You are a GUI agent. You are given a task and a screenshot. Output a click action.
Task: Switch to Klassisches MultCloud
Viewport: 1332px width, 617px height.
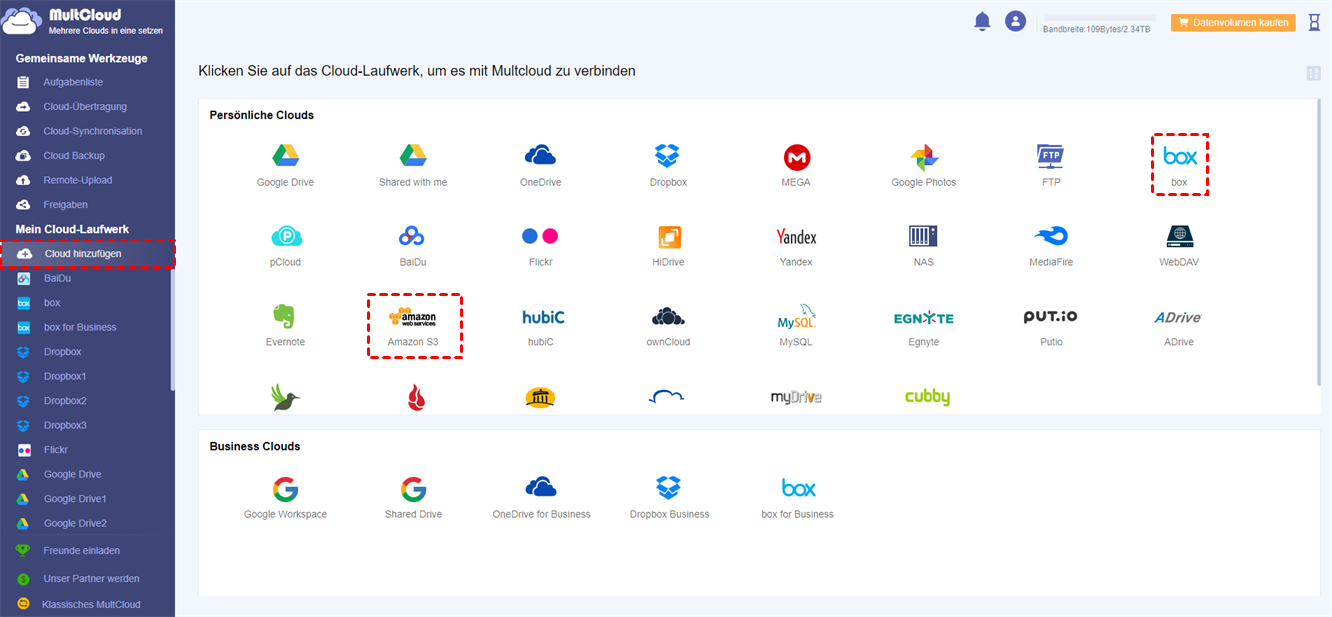point(90,604)
